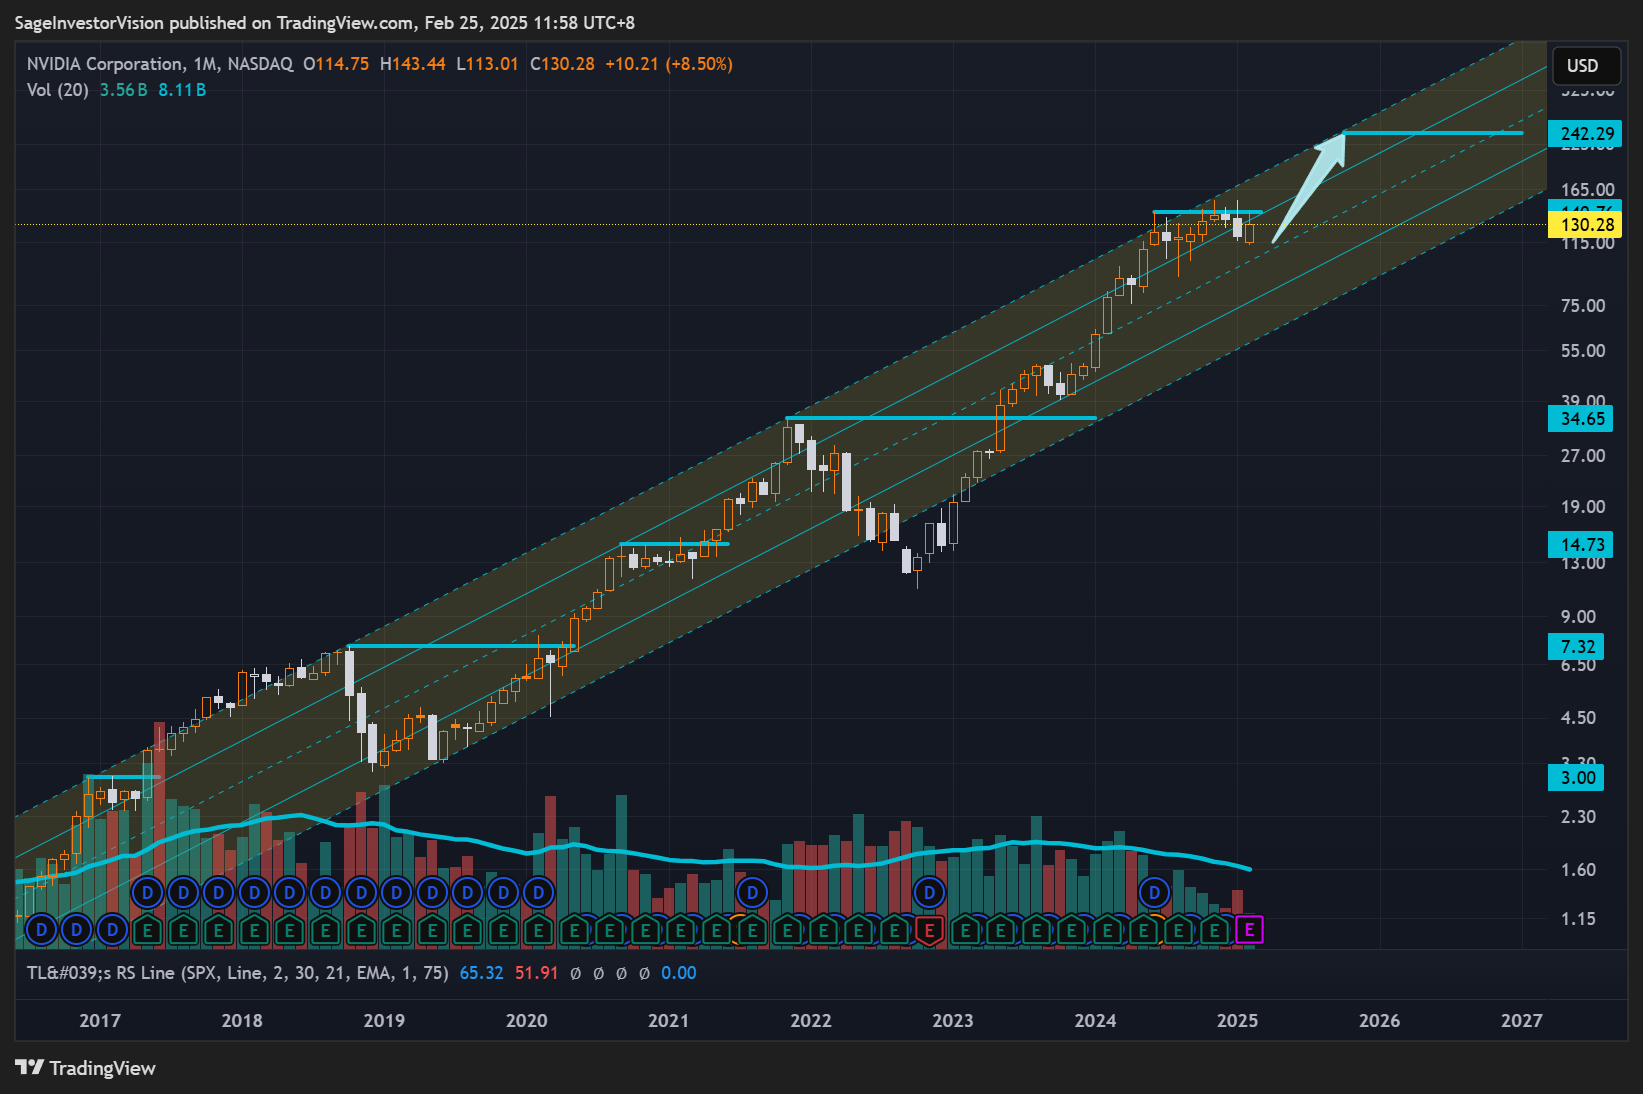Select the horizontal line at 14.73
The width and height of the screenshot is (1643, 1094).
click(675, 544)
